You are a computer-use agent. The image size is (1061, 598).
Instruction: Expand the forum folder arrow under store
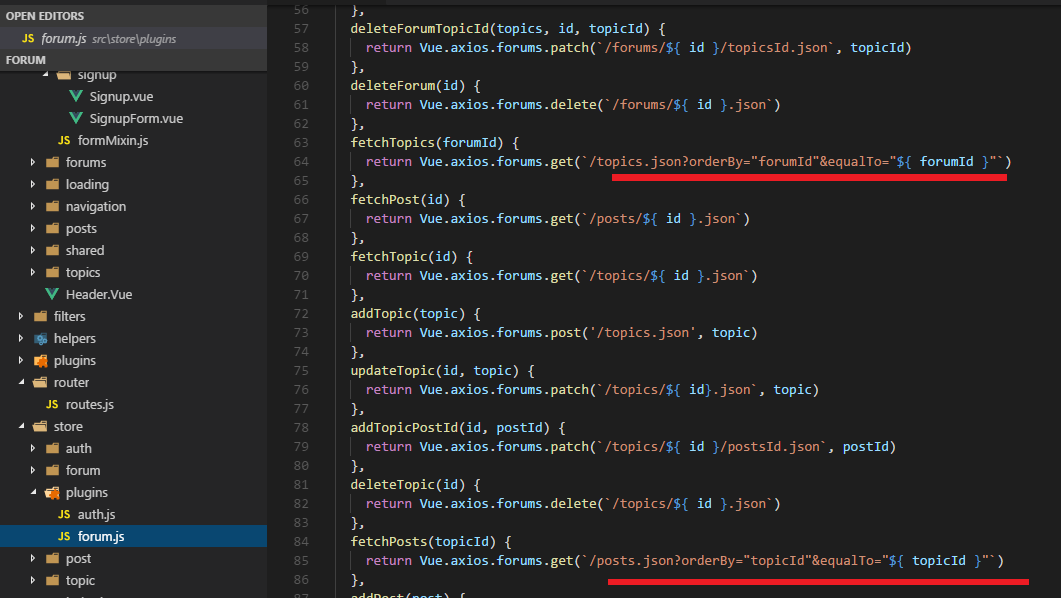(32, 470)
